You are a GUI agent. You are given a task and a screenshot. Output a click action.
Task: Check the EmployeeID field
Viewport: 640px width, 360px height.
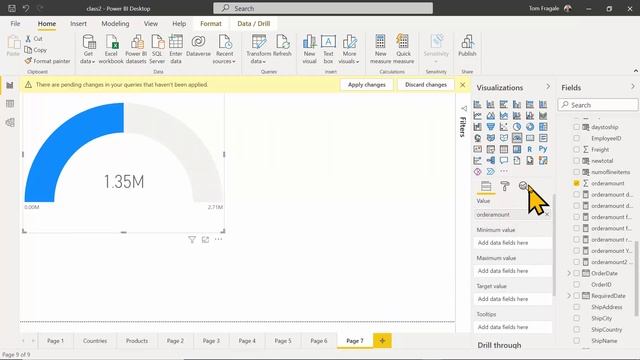[x=576, y=138]
